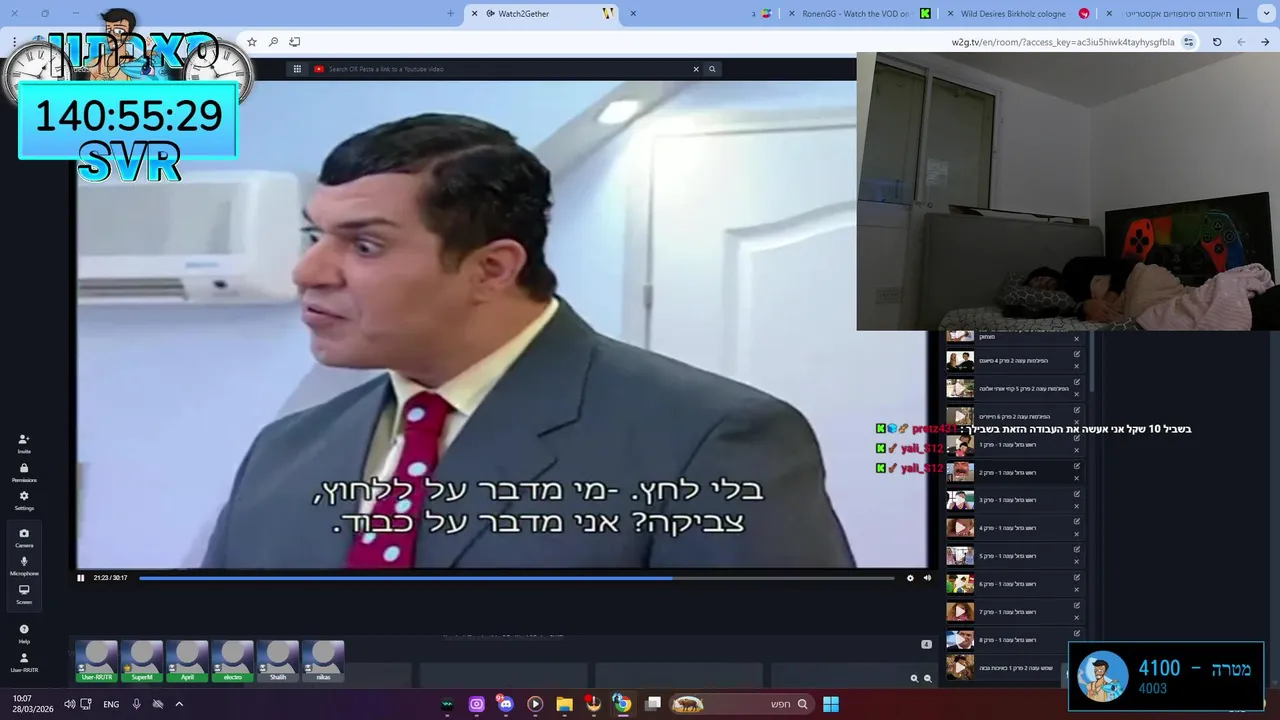This screenshot has width=1280, height=720.
Task: Open Help in the left sidebar
Action: point(24,634)
